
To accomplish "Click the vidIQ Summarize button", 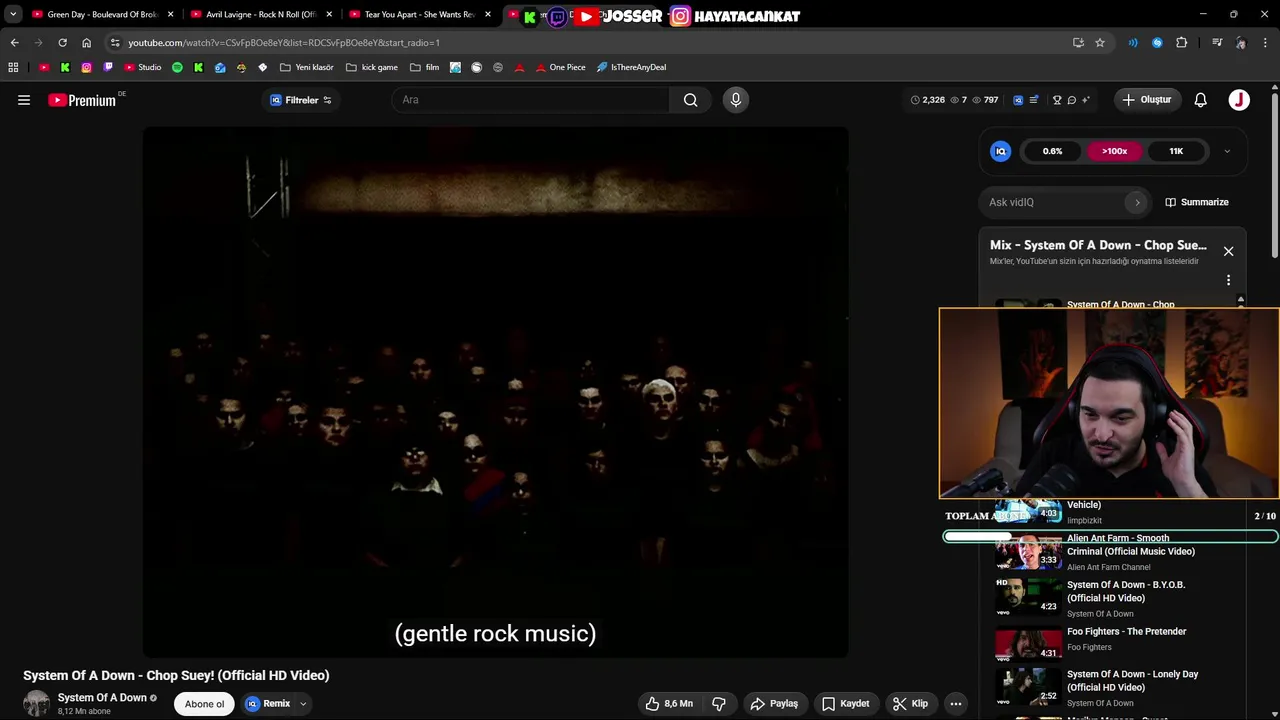I will tap(1197, 202).
